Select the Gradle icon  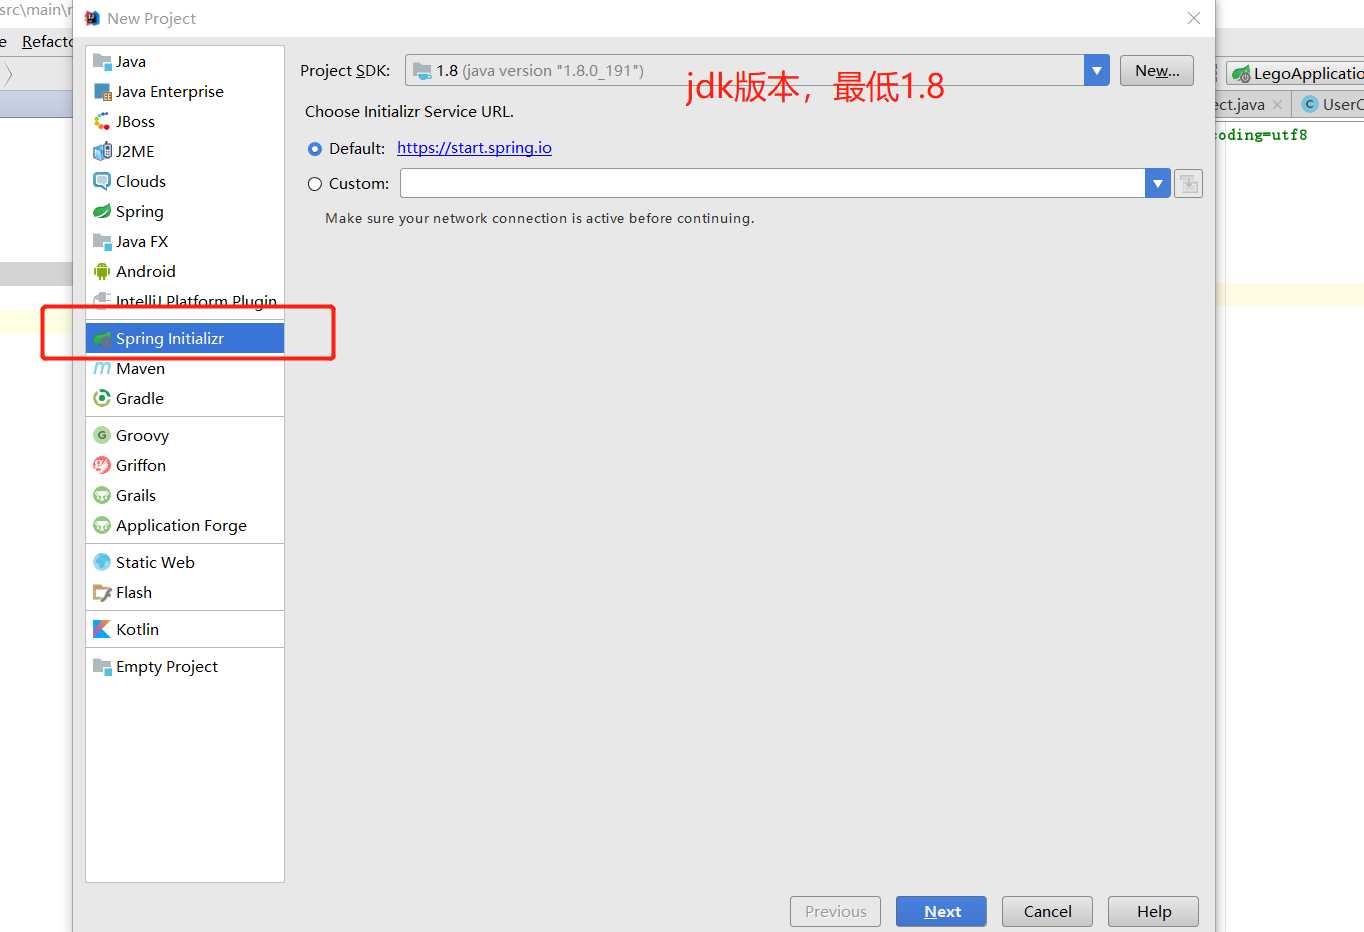pos(102,399)
